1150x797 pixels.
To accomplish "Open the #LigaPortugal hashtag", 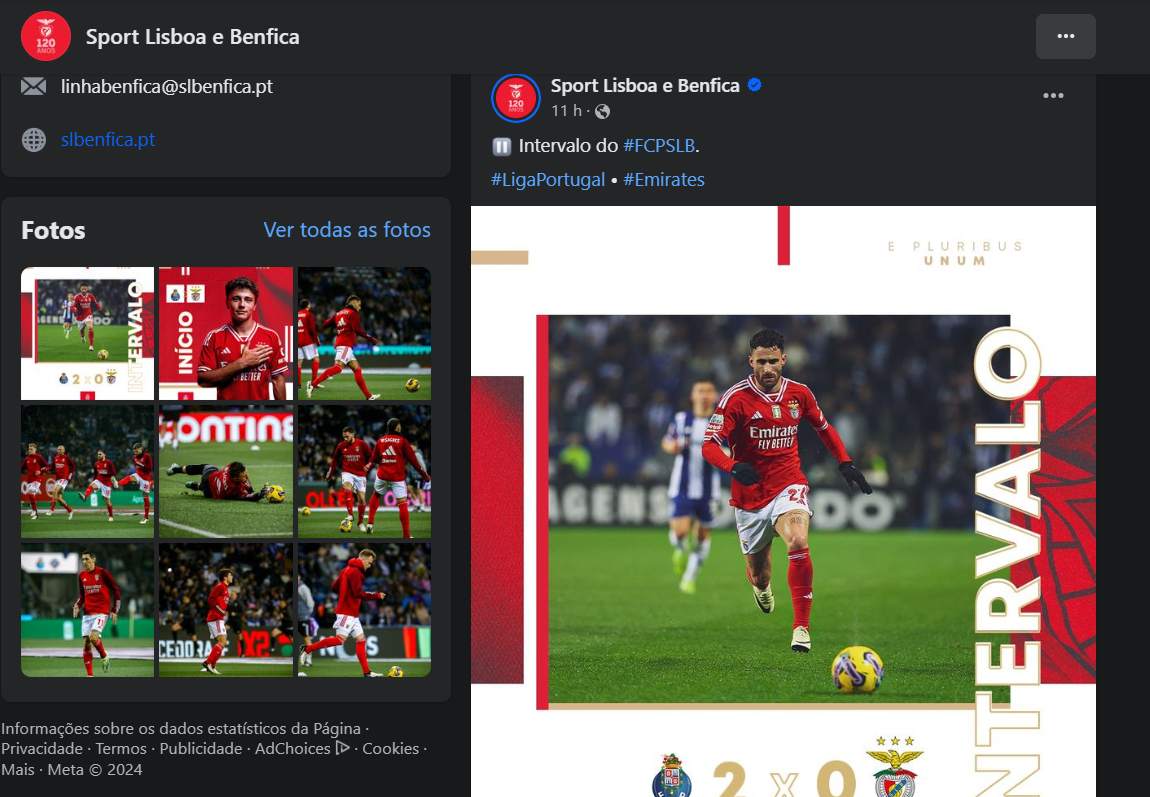I will pyautogui.click(x=548, y=180).
